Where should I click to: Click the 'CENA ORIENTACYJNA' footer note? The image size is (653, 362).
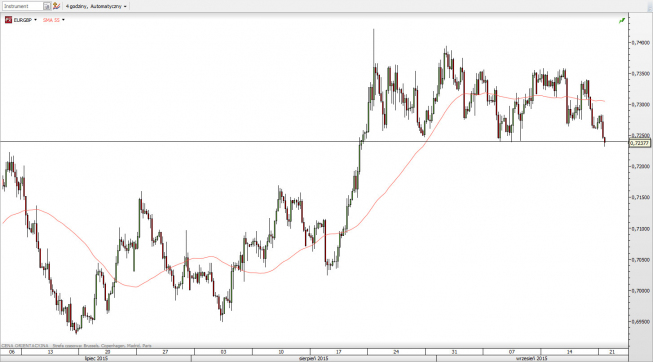click(25, 346)
